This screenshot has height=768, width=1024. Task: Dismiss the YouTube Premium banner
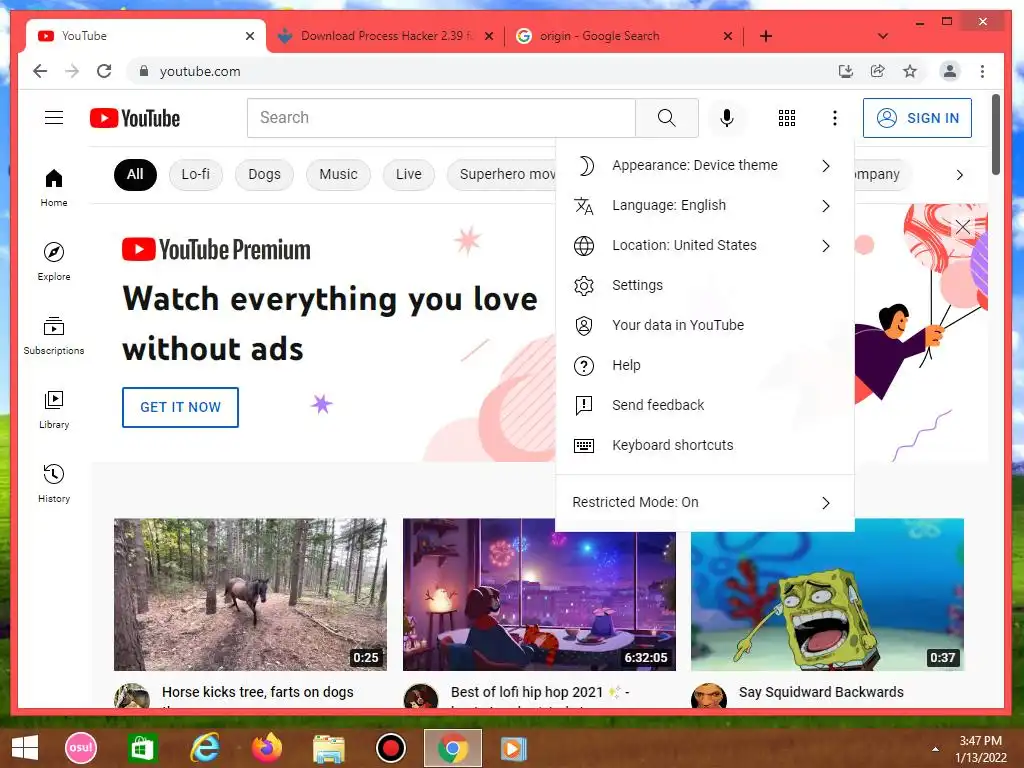tap(963, 227)
